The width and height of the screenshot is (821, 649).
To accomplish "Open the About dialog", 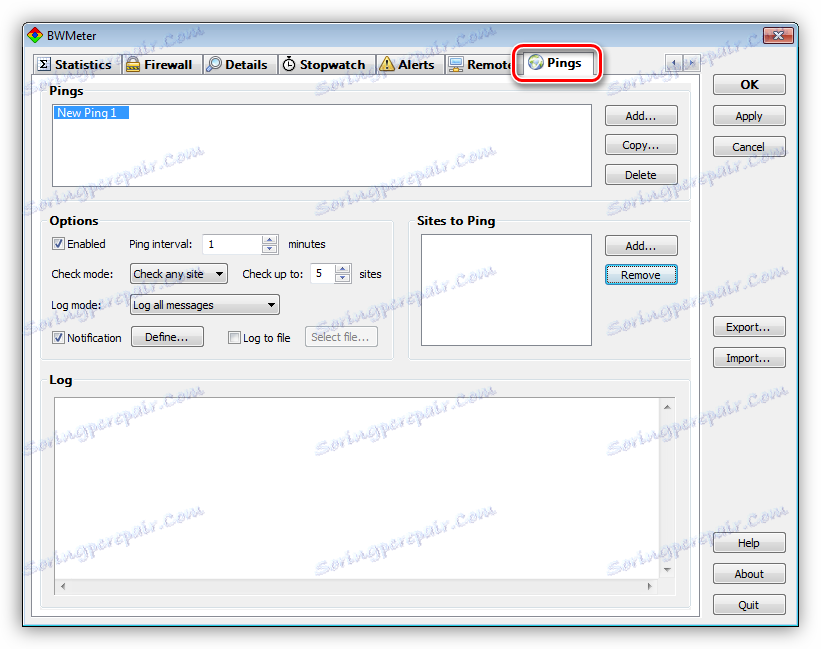I will pyautogui.click(x=749, y=574).
